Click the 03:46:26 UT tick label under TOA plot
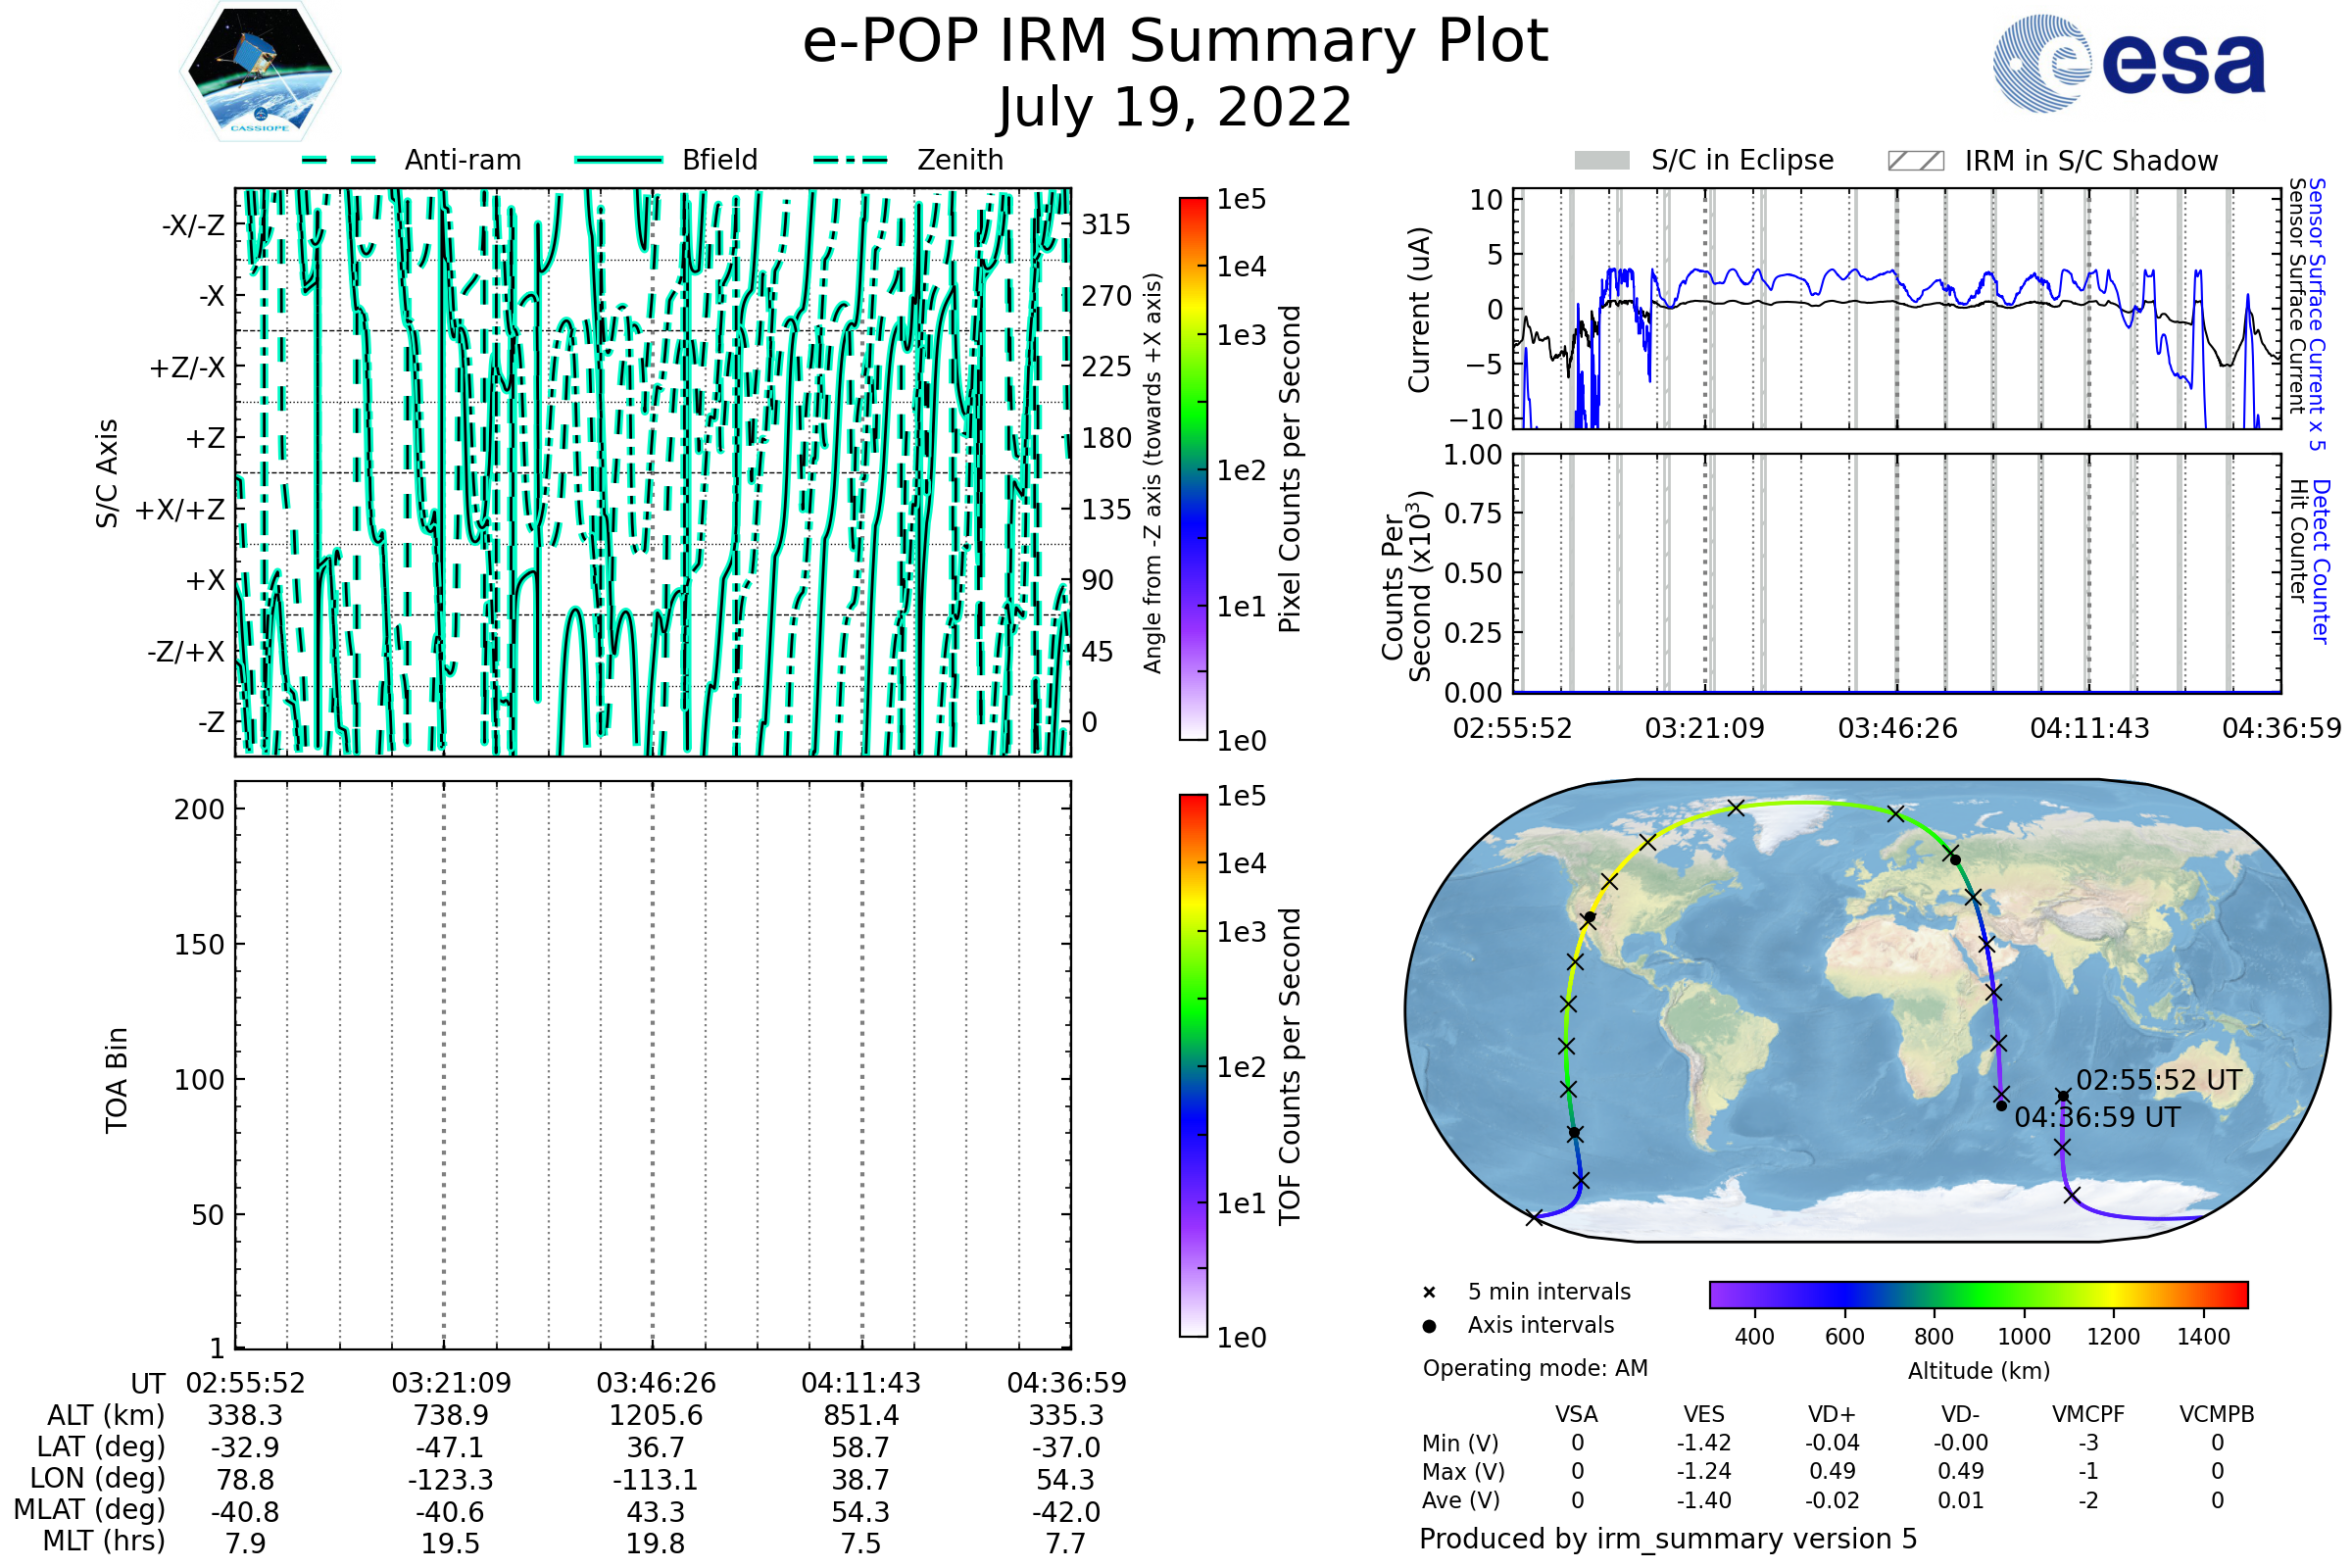 coord(656,1383)
